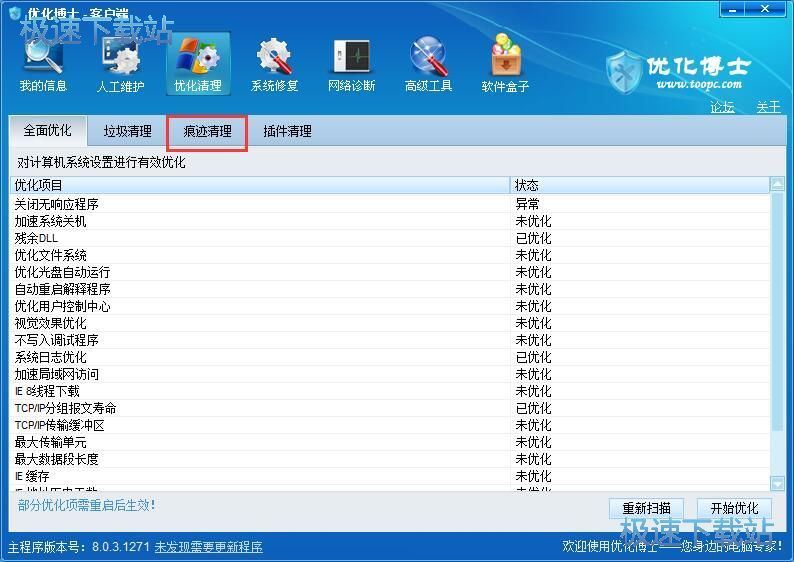794x562 pixels.
Task: Select the TCP/IP分组报文寿命 row
Action: pos(389,408)
